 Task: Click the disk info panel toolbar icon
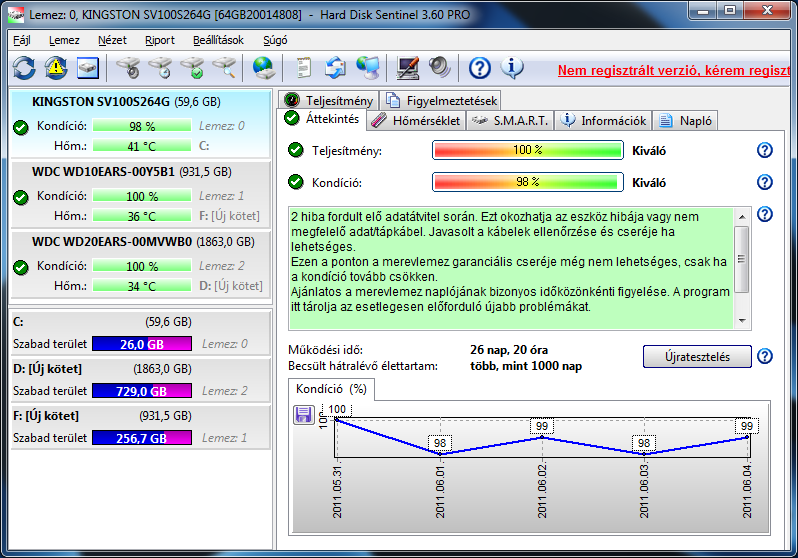tap(88, 68)
